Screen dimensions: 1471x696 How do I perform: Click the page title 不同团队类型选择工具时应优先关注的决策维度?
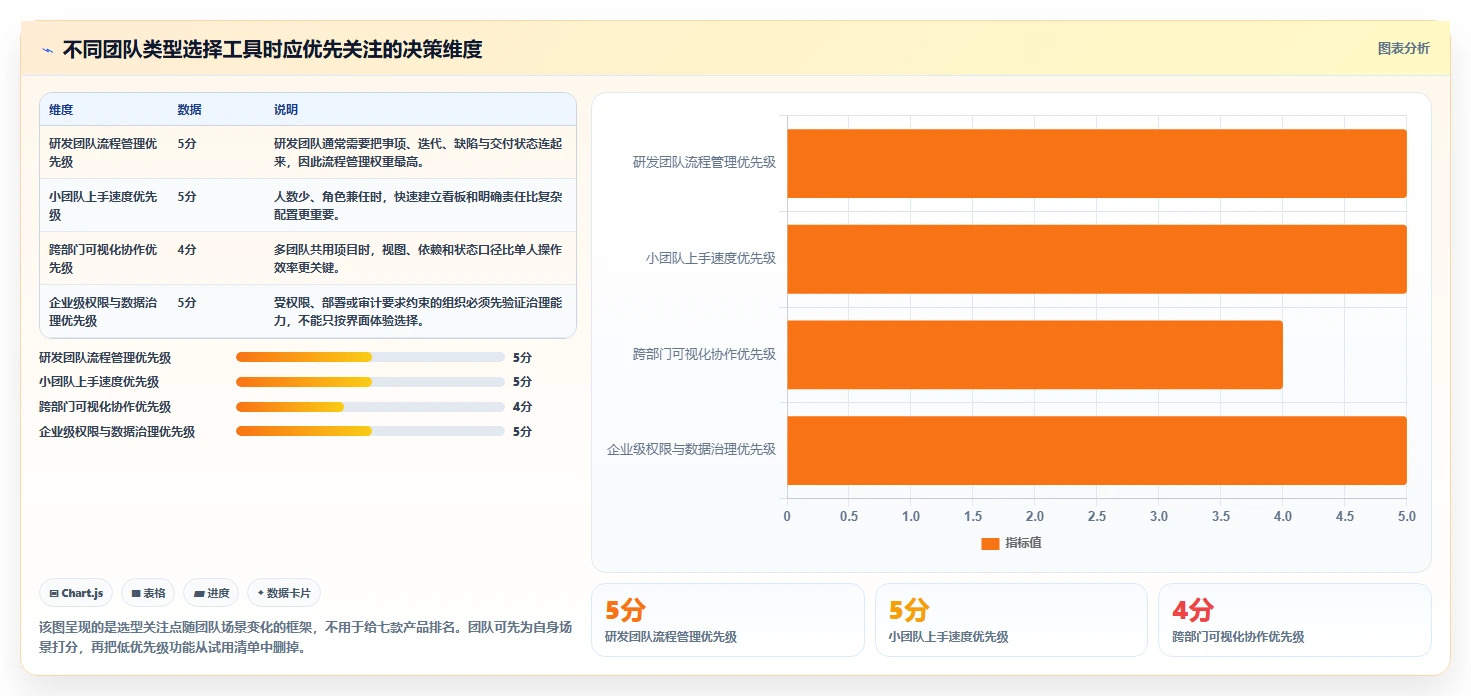(272, 50)
